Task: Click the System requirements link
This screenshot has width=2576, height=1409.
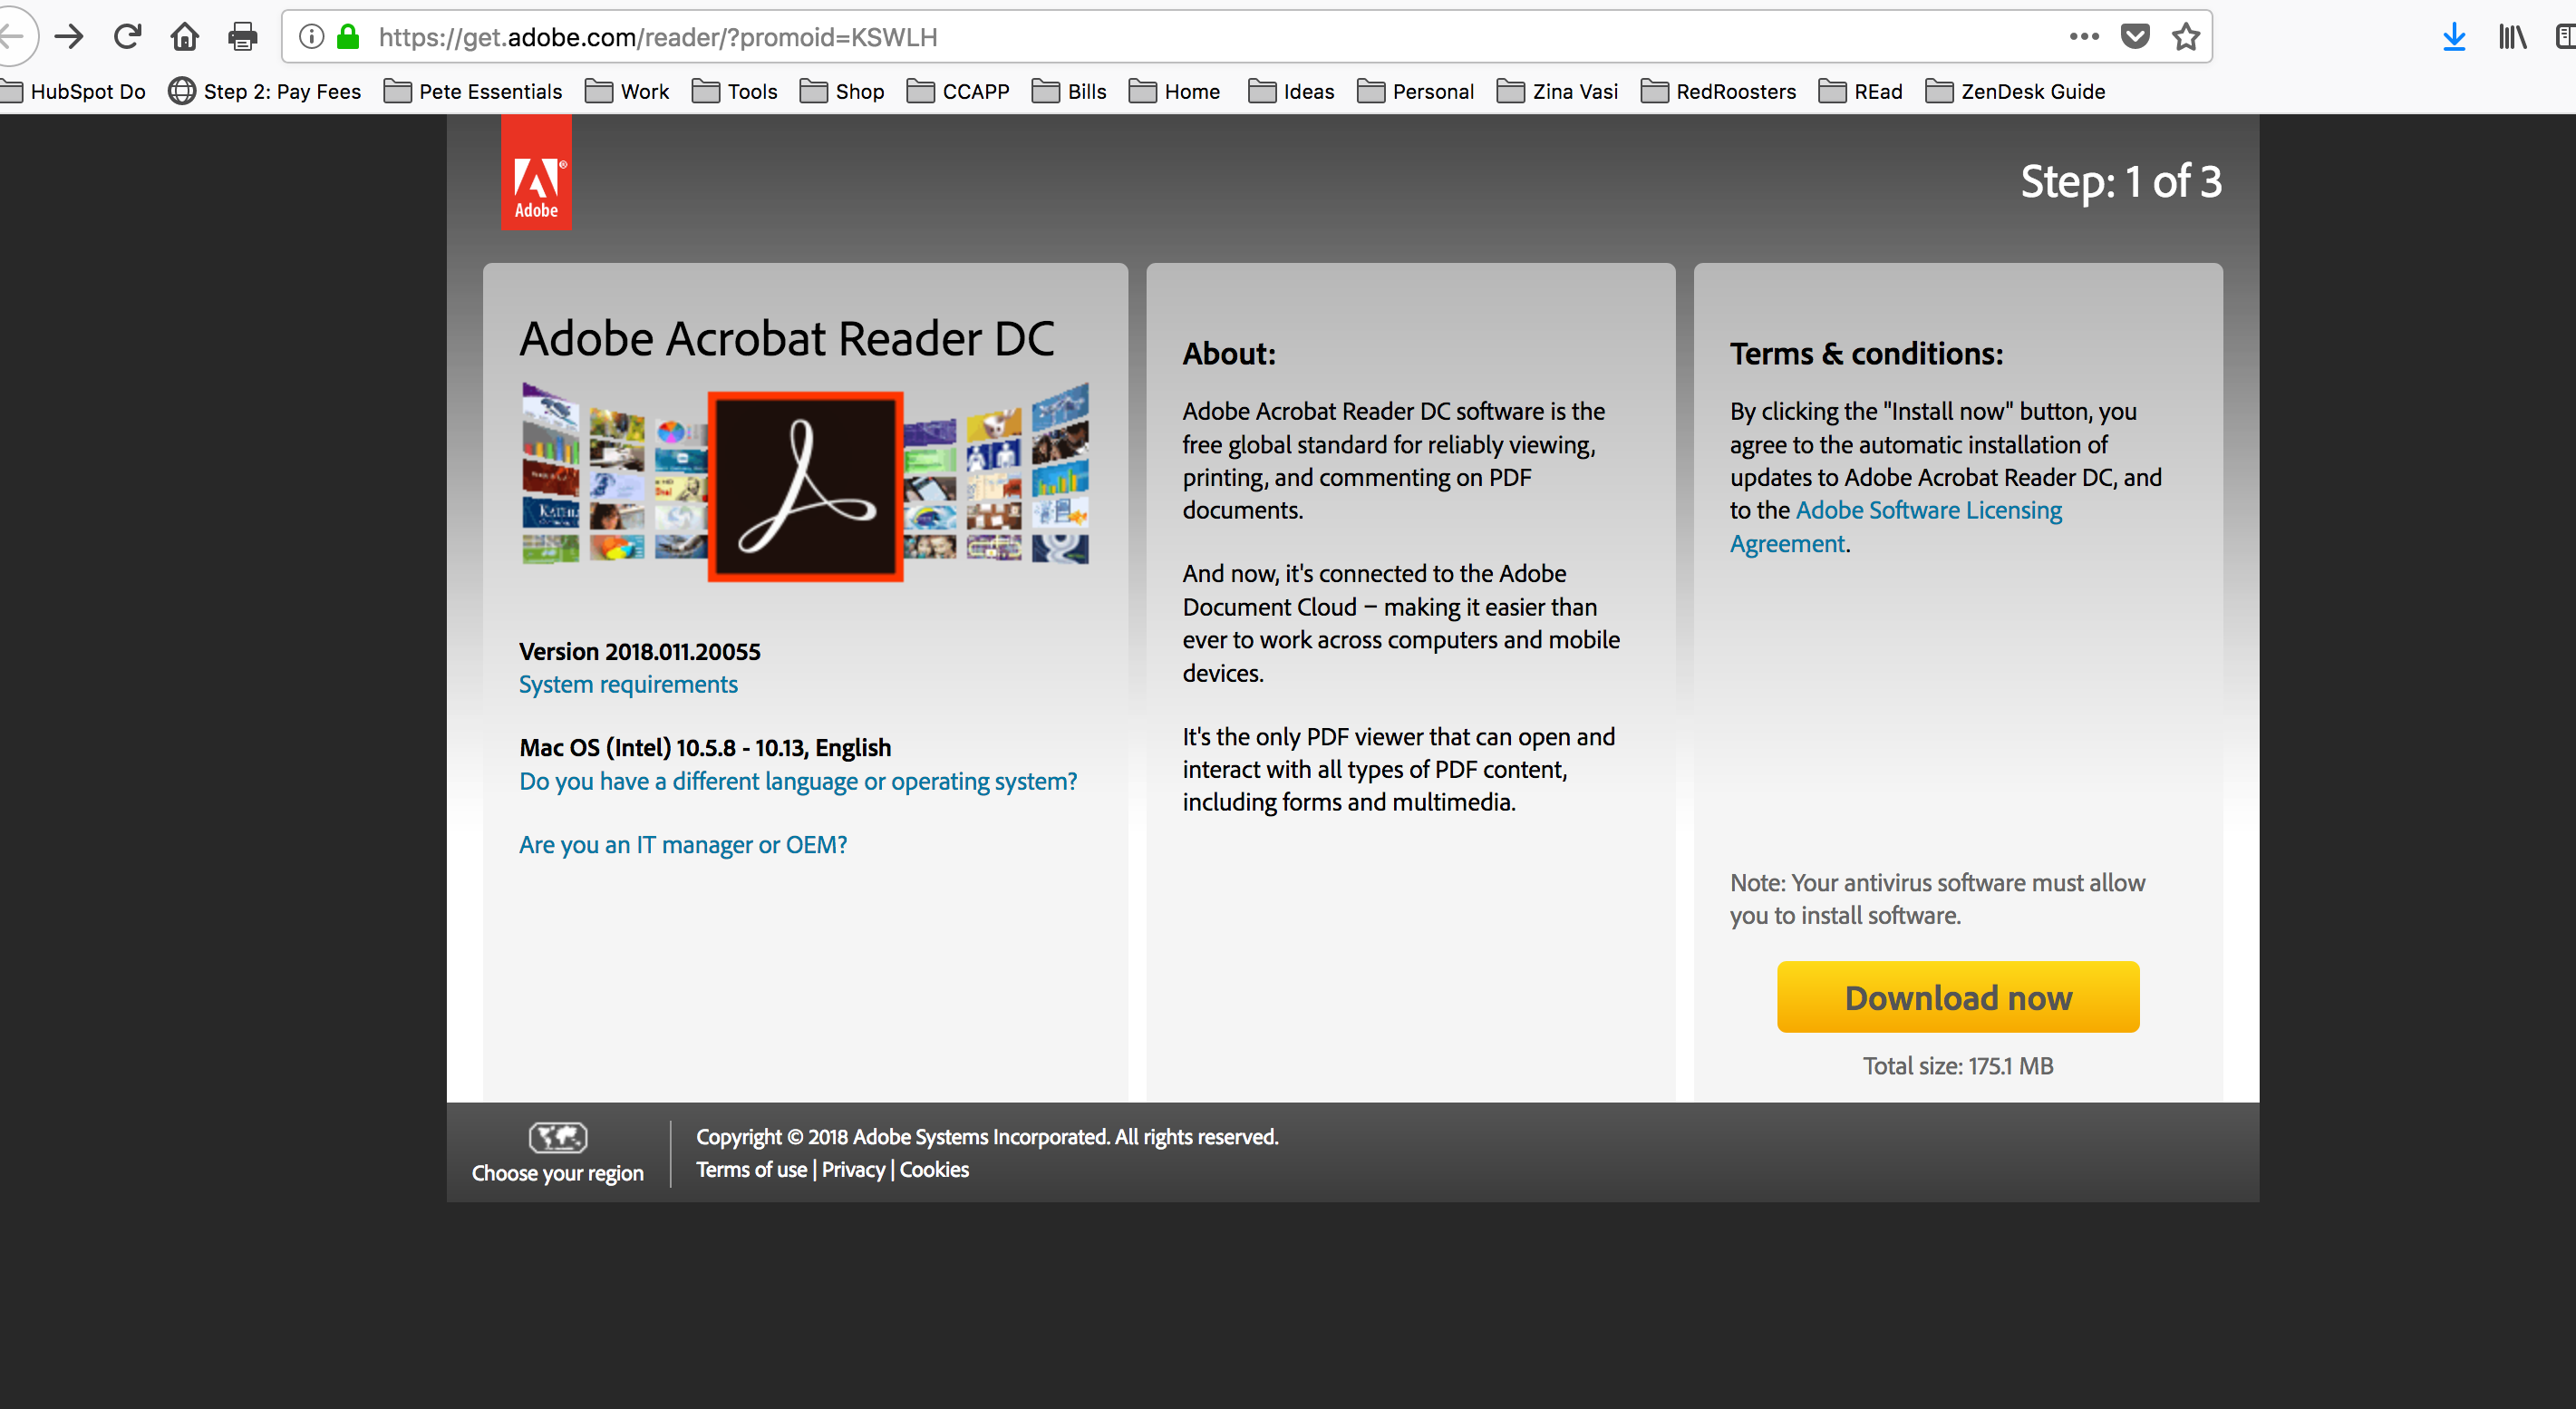Action: pyautogui.click(x=630, y=684)
